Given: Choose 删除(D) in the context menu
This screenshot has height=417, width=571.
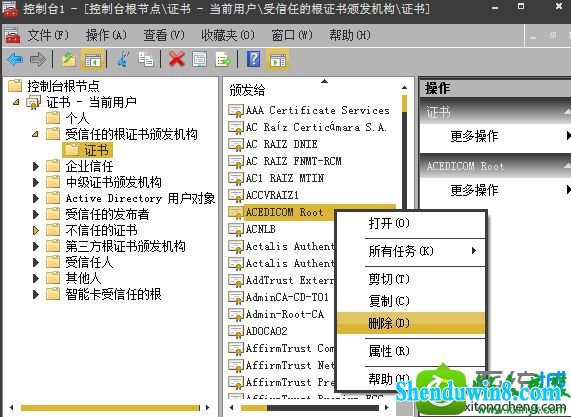Looking at the screenshot, I should coord(411,323).
